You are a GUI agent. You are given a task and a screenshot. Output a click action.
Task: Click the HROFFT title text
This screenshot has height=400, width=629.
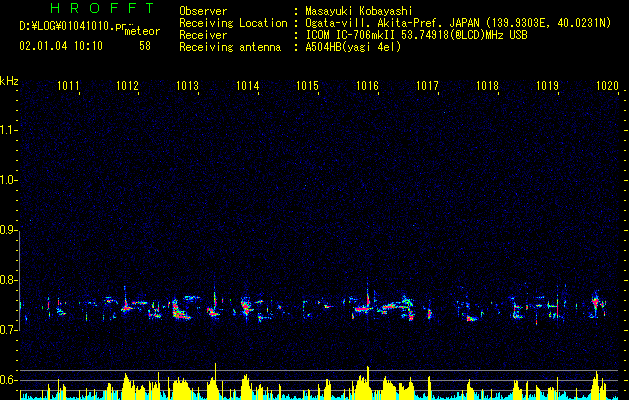coord(103,8)
